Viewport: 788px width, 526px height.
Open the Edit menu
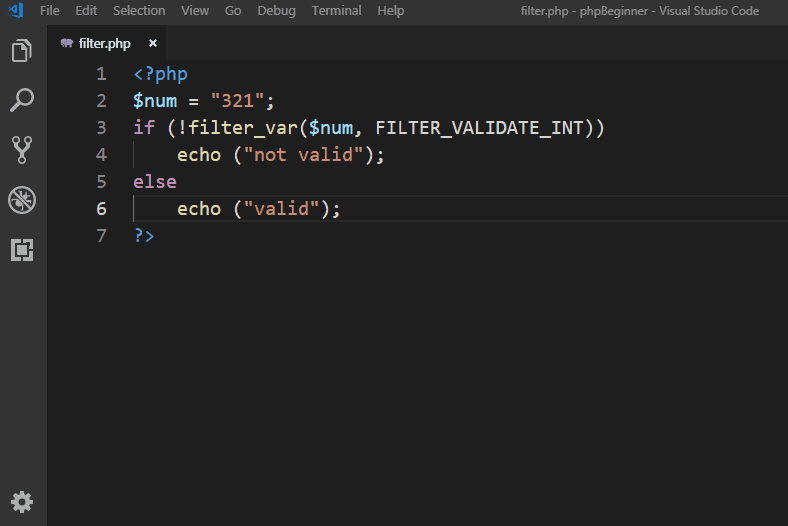pos(86,11)
